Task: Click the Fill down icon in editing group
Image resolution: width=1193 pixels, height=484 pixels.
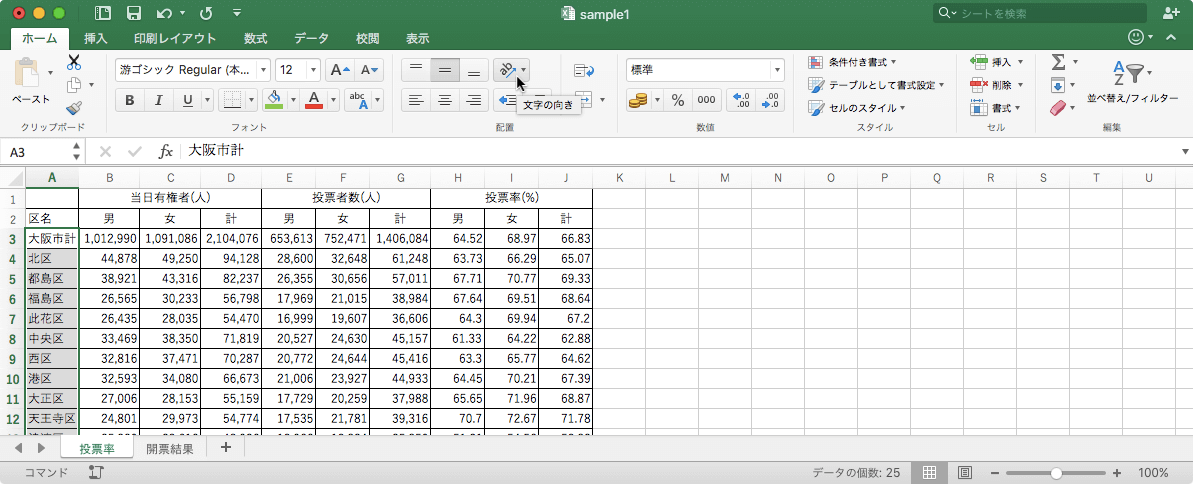Action: [1058, 84]
